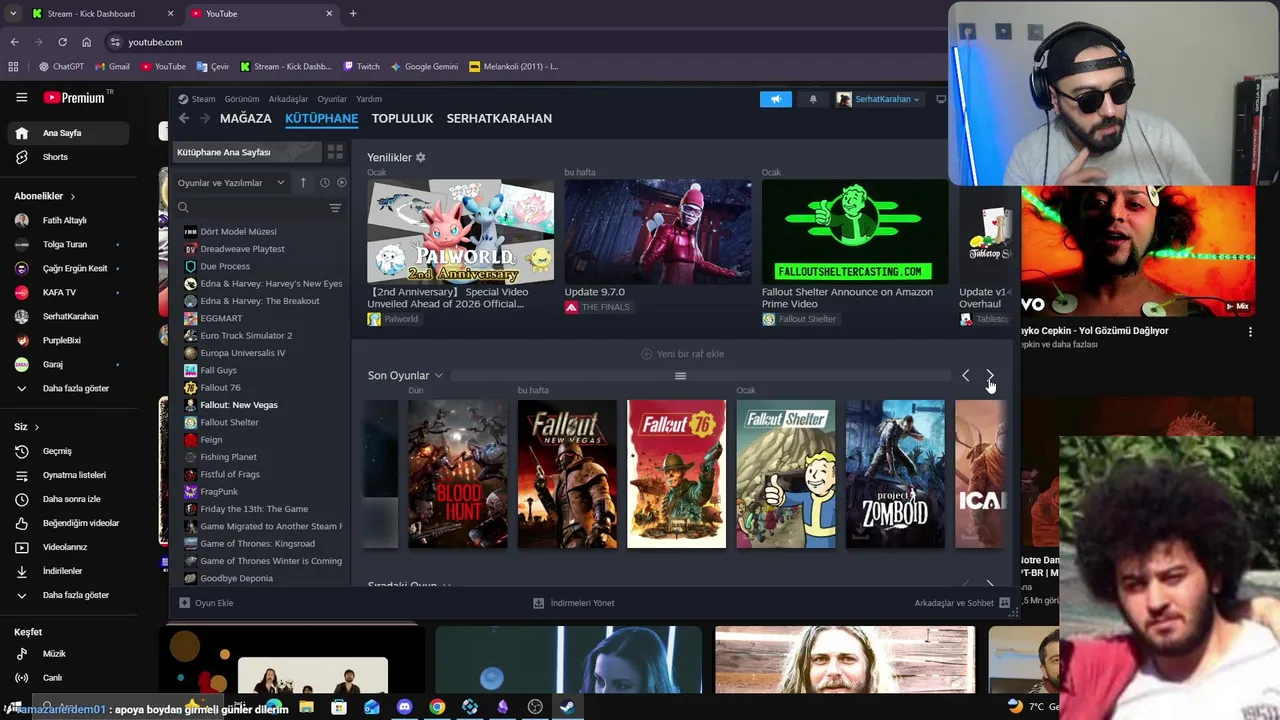Open the Fallout 76 game cover

[676, 474]
